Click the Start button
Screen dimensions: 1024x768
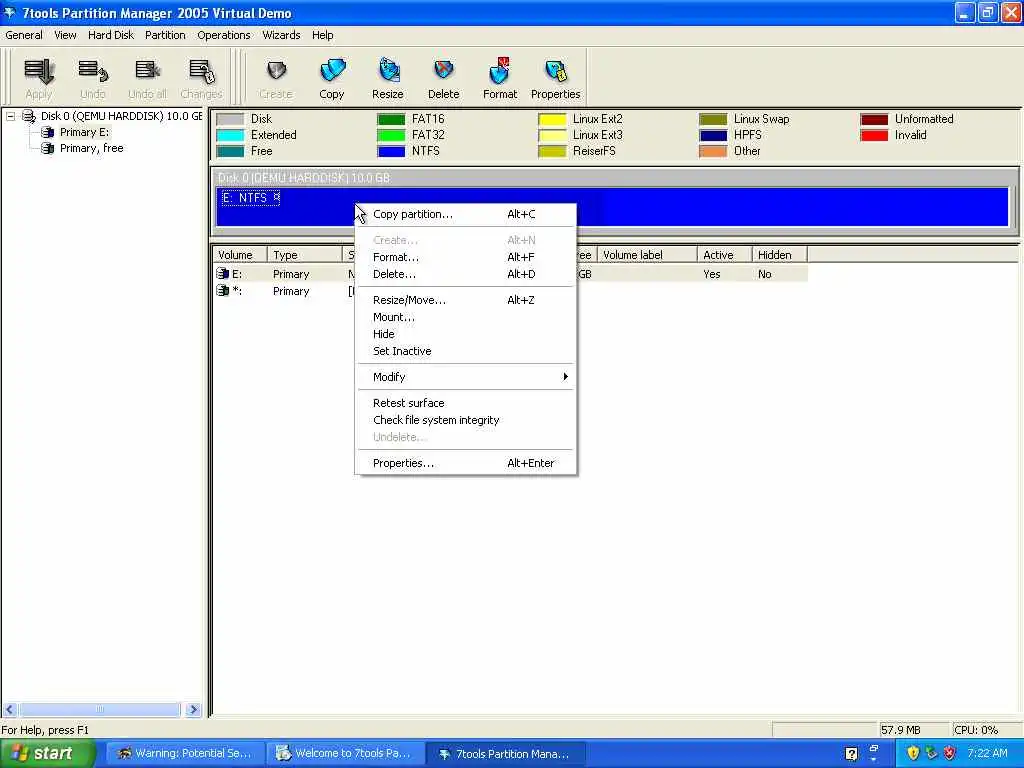47,754
